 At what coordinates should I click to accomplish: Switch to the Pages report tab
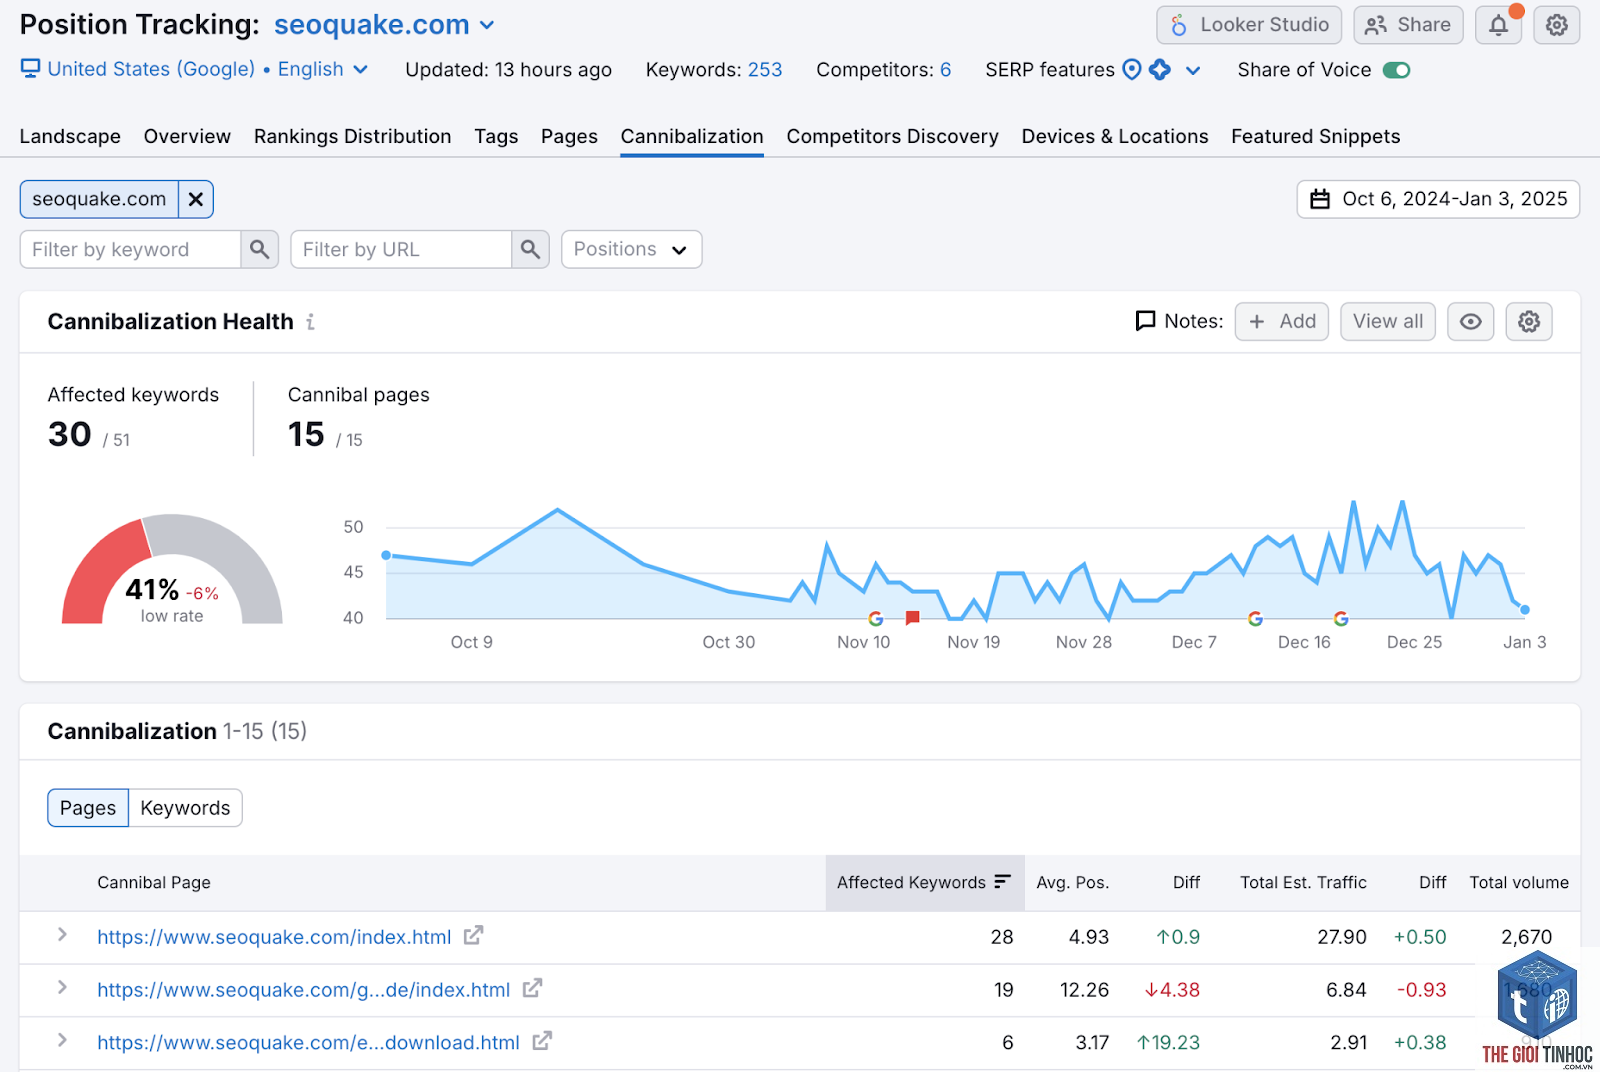click(x=569, y=136)
